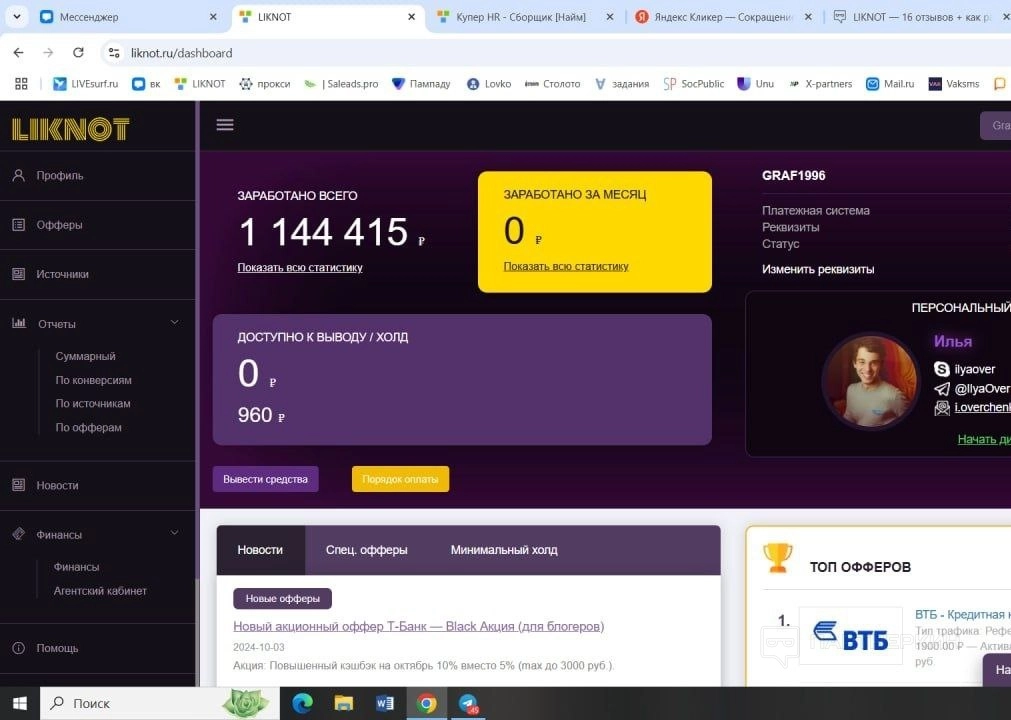Viewport: 1011px width, 720px height.
Task: Open Word from the taskbar
Action: point(385,703)
